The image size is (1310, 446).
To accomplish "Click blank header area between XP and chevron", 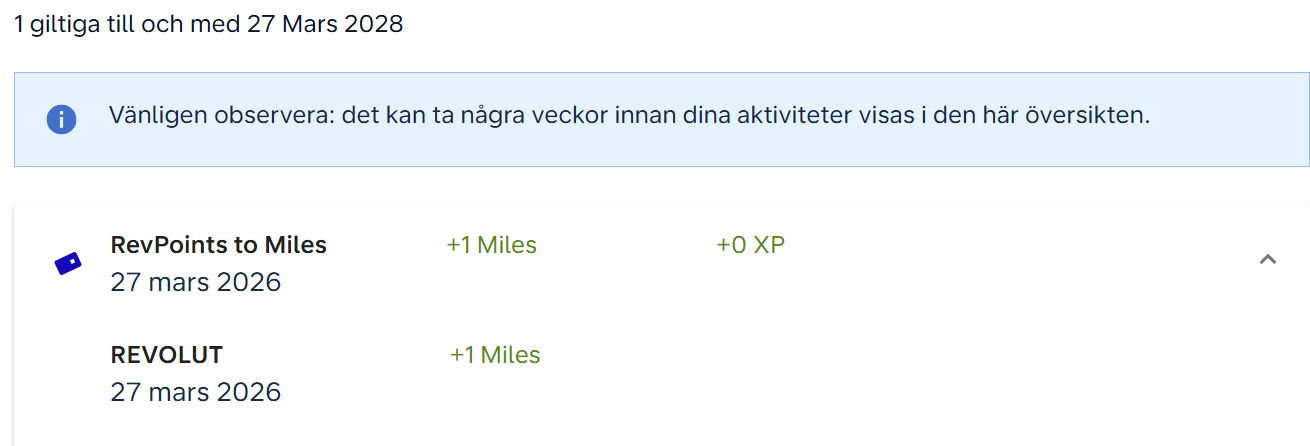I will (x=1020, y=258).
